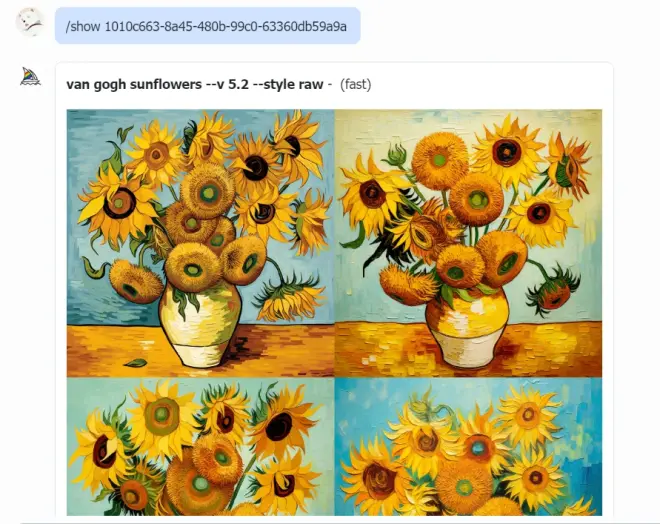Open the top-right sunflower painting with cream background
The height and width of the screenshot is (524, 660).
pyautogui.click(x=468, y=243)
